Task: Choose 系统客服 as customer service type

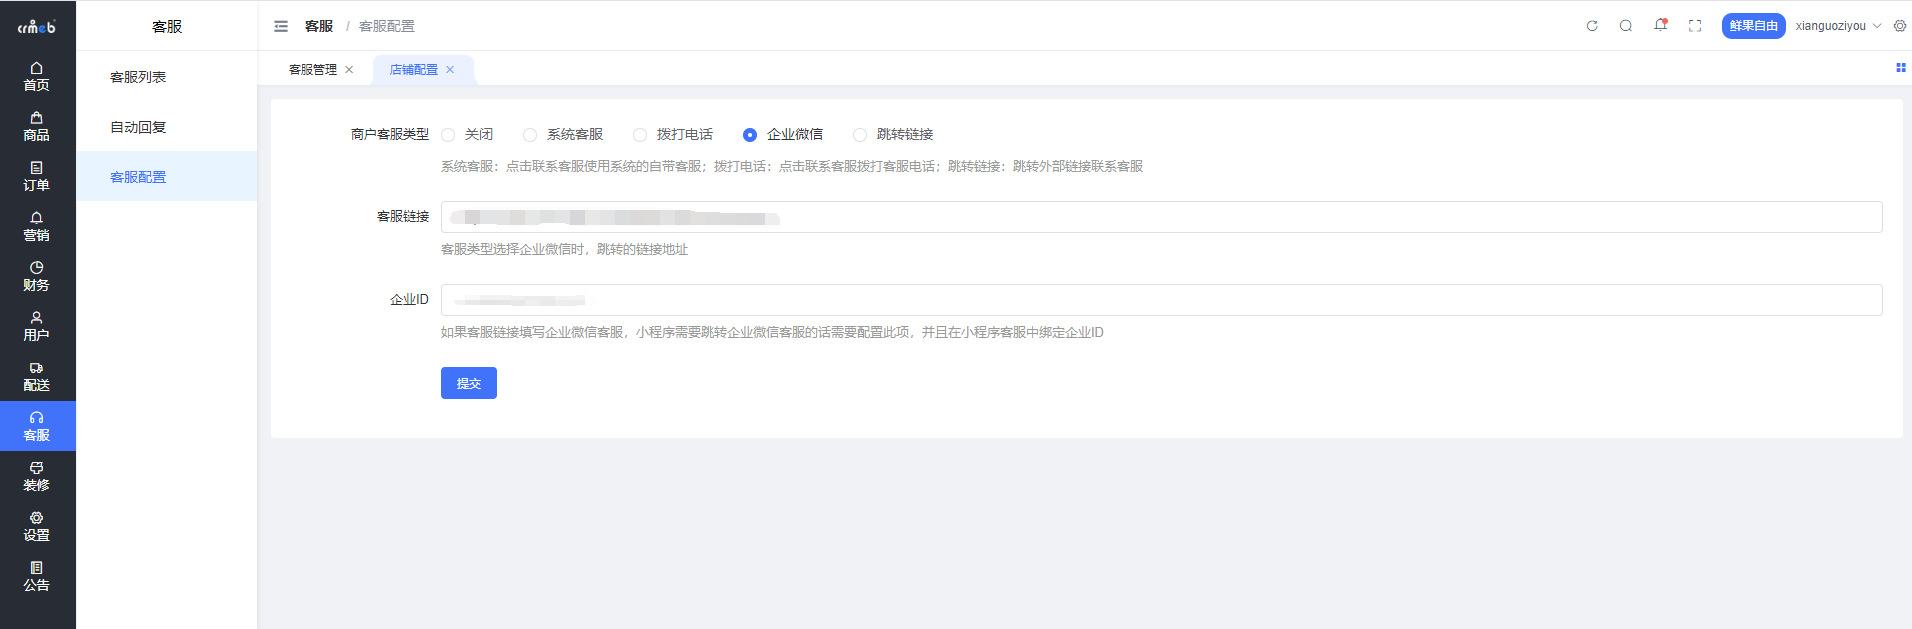Action: click(x=531, y=135)
